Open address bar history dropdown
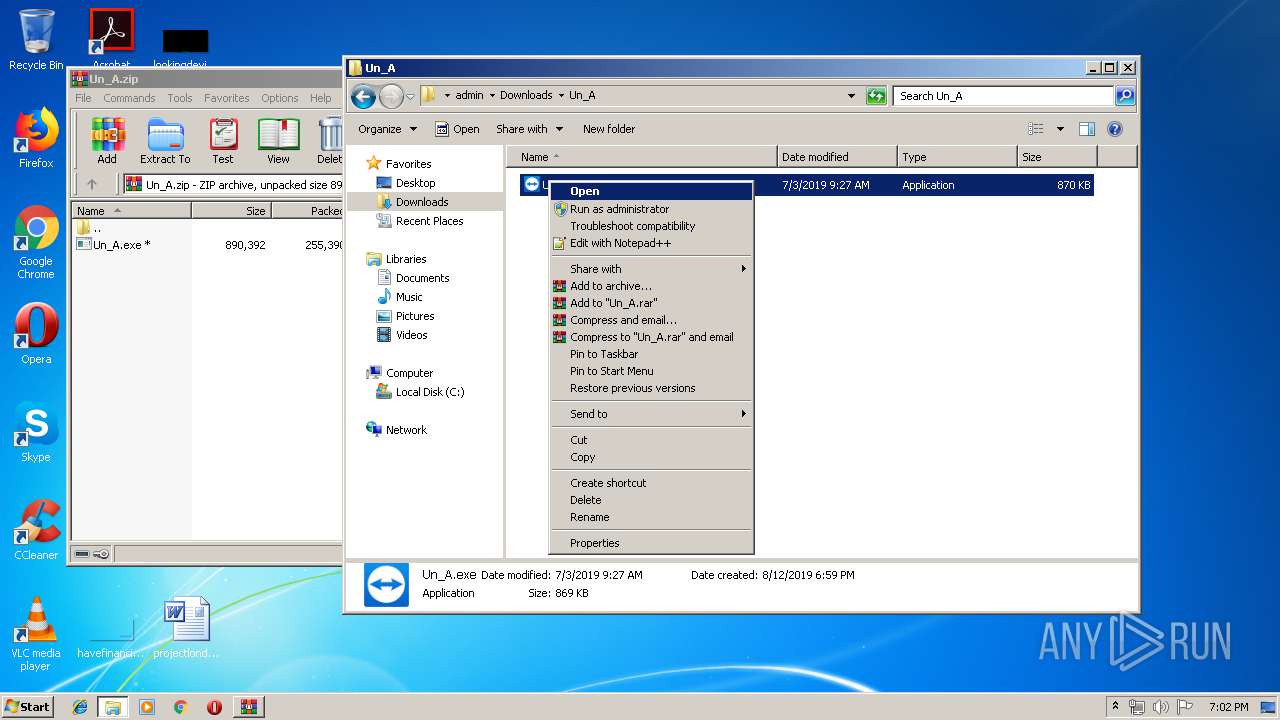Image resolution: width=1280 pixels, height=720 pixels. click(851, 96)
